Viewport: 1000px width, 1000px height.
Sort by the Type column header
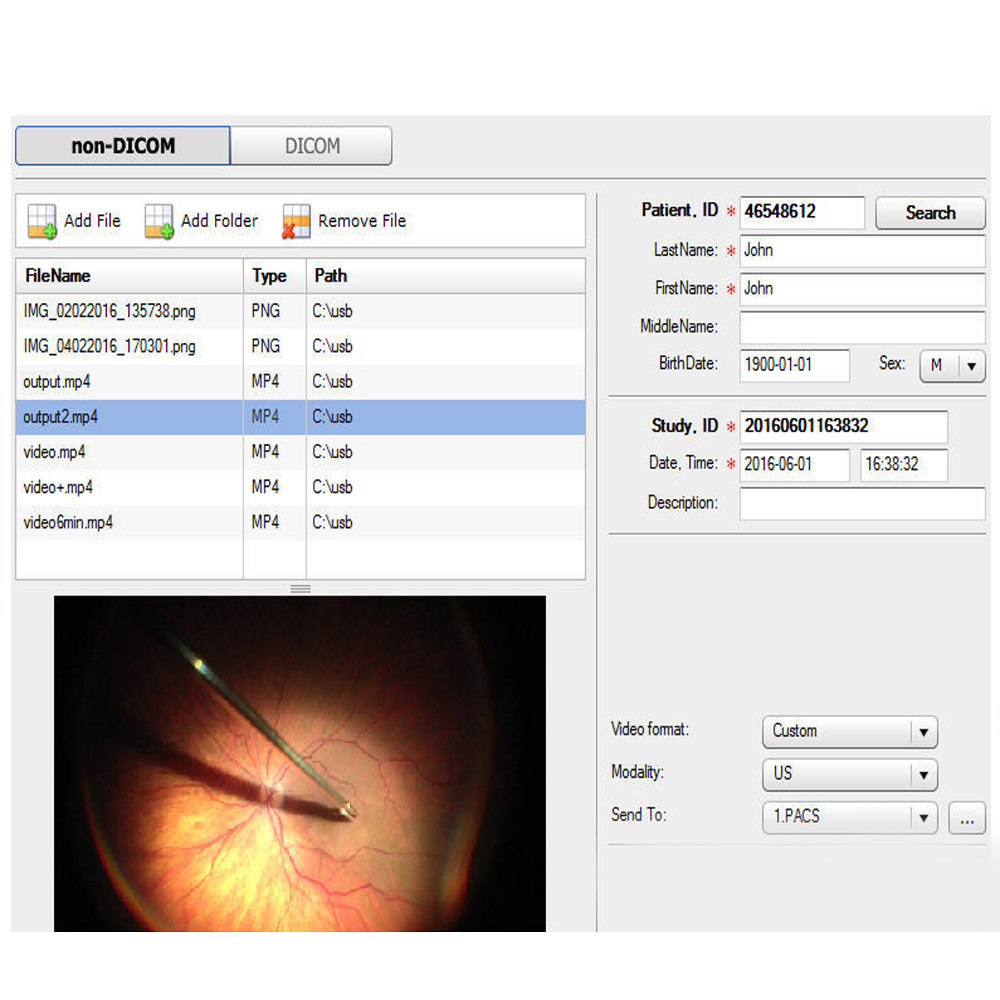click(x=275, y=276)
